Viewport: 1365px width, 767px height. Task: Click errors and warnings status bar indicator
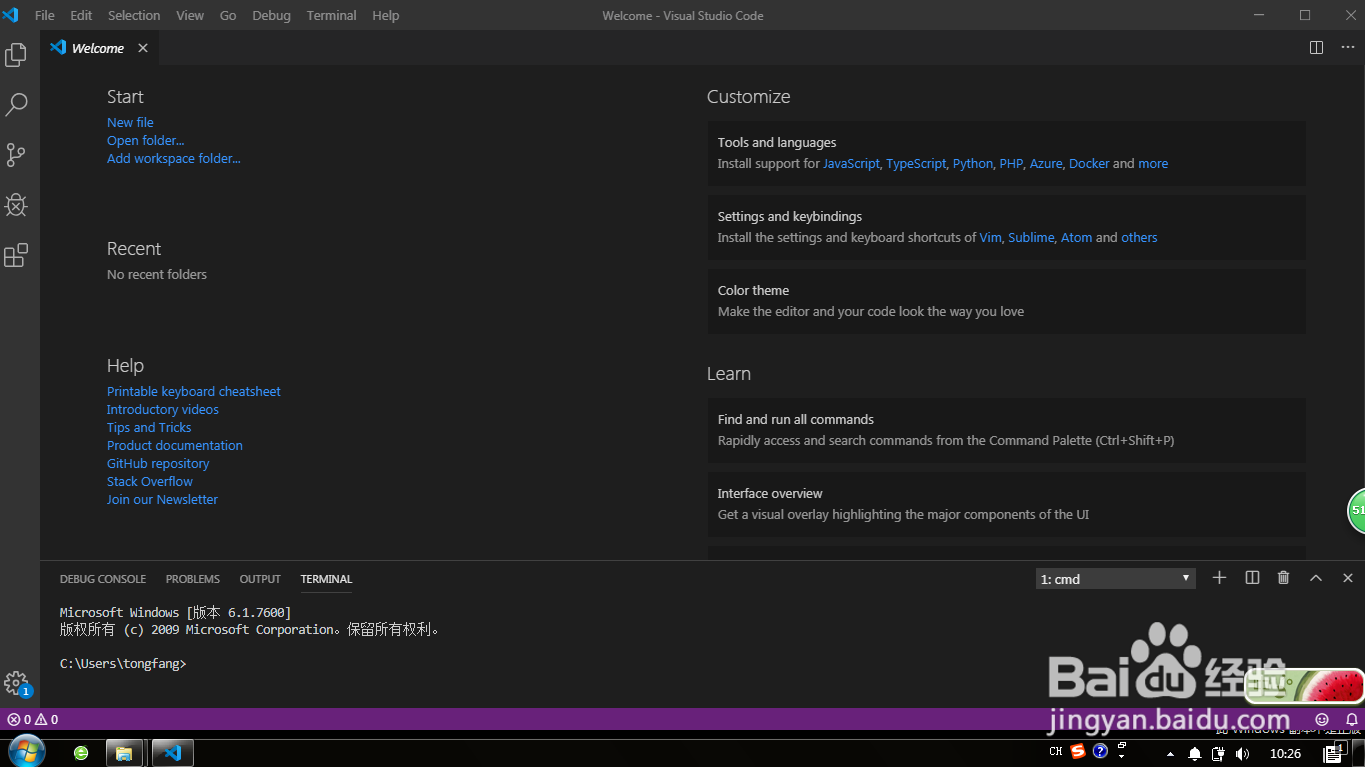pyautogui.click(x=33, y=719)
